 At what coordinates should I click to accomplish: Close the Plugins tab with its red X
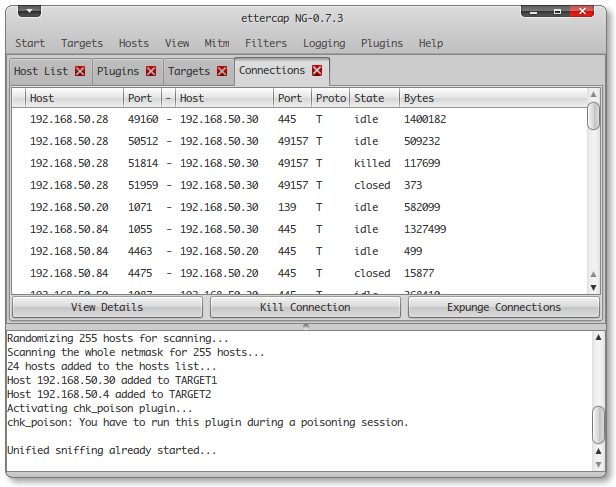pos(151,71)
